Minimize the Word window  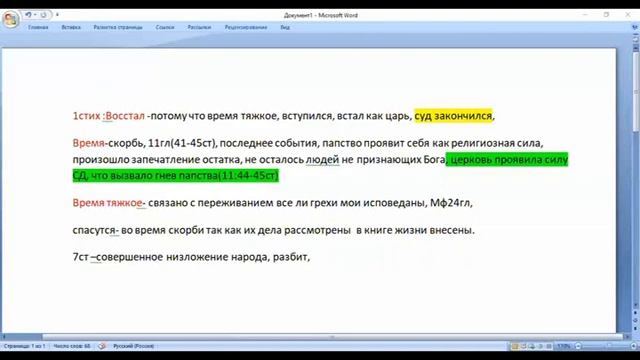pyautogui.click(x=585, y=15)
